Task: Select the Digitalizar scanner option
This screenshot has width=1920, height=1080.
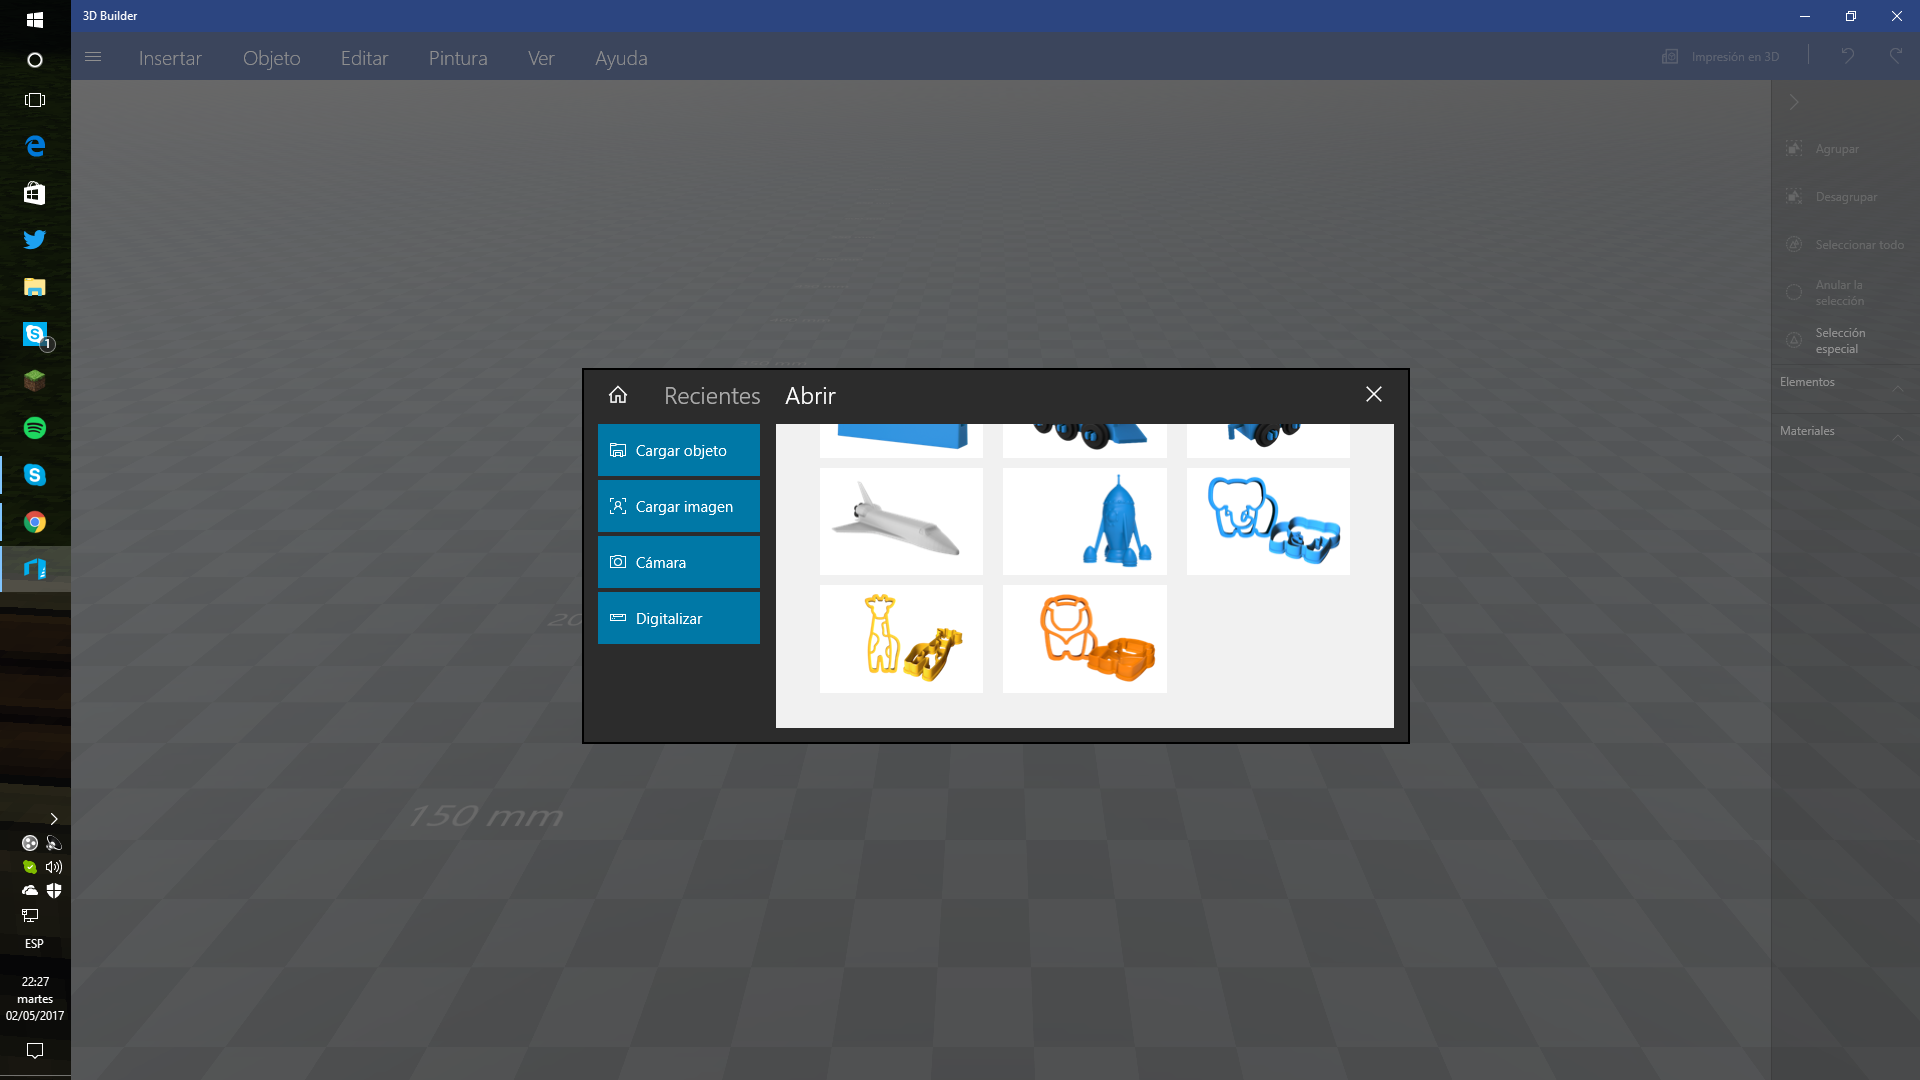Action: tap(679, 619)
